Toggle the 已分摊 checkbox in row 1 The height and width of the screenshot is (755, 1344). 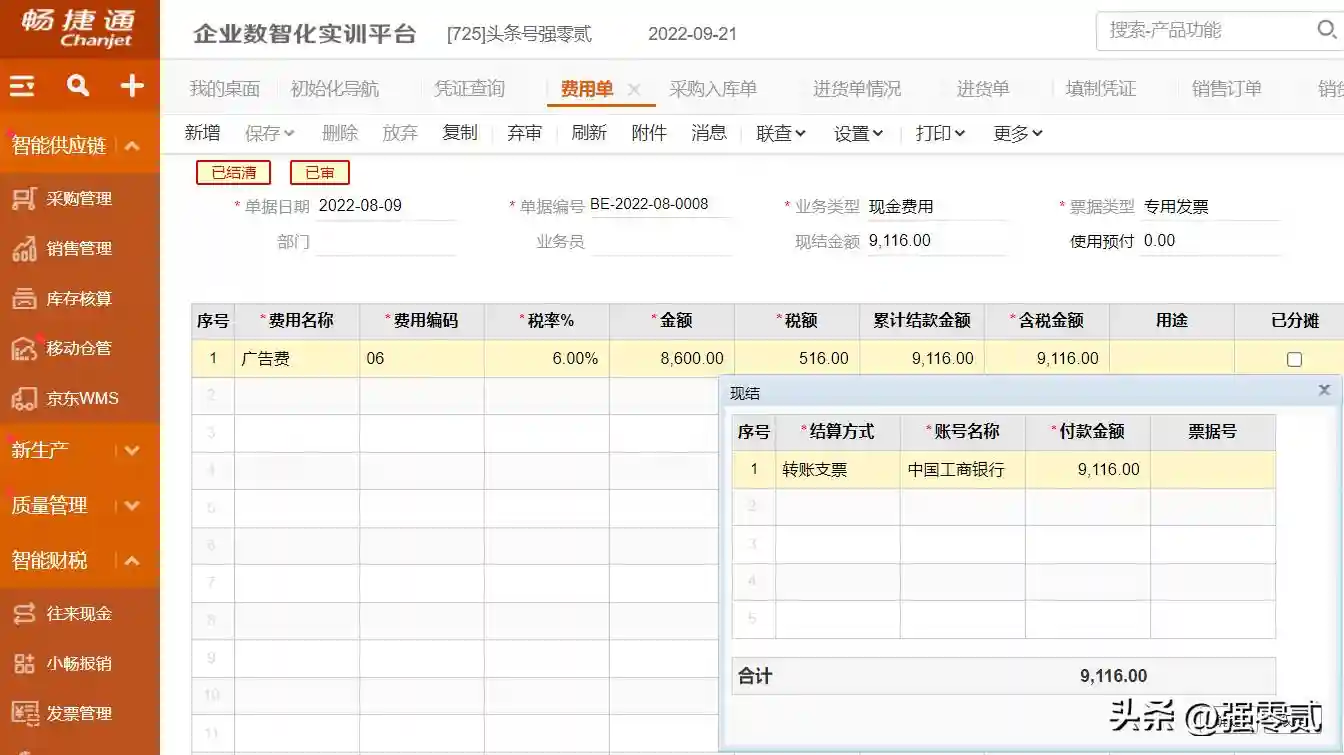pos(1294,359)
